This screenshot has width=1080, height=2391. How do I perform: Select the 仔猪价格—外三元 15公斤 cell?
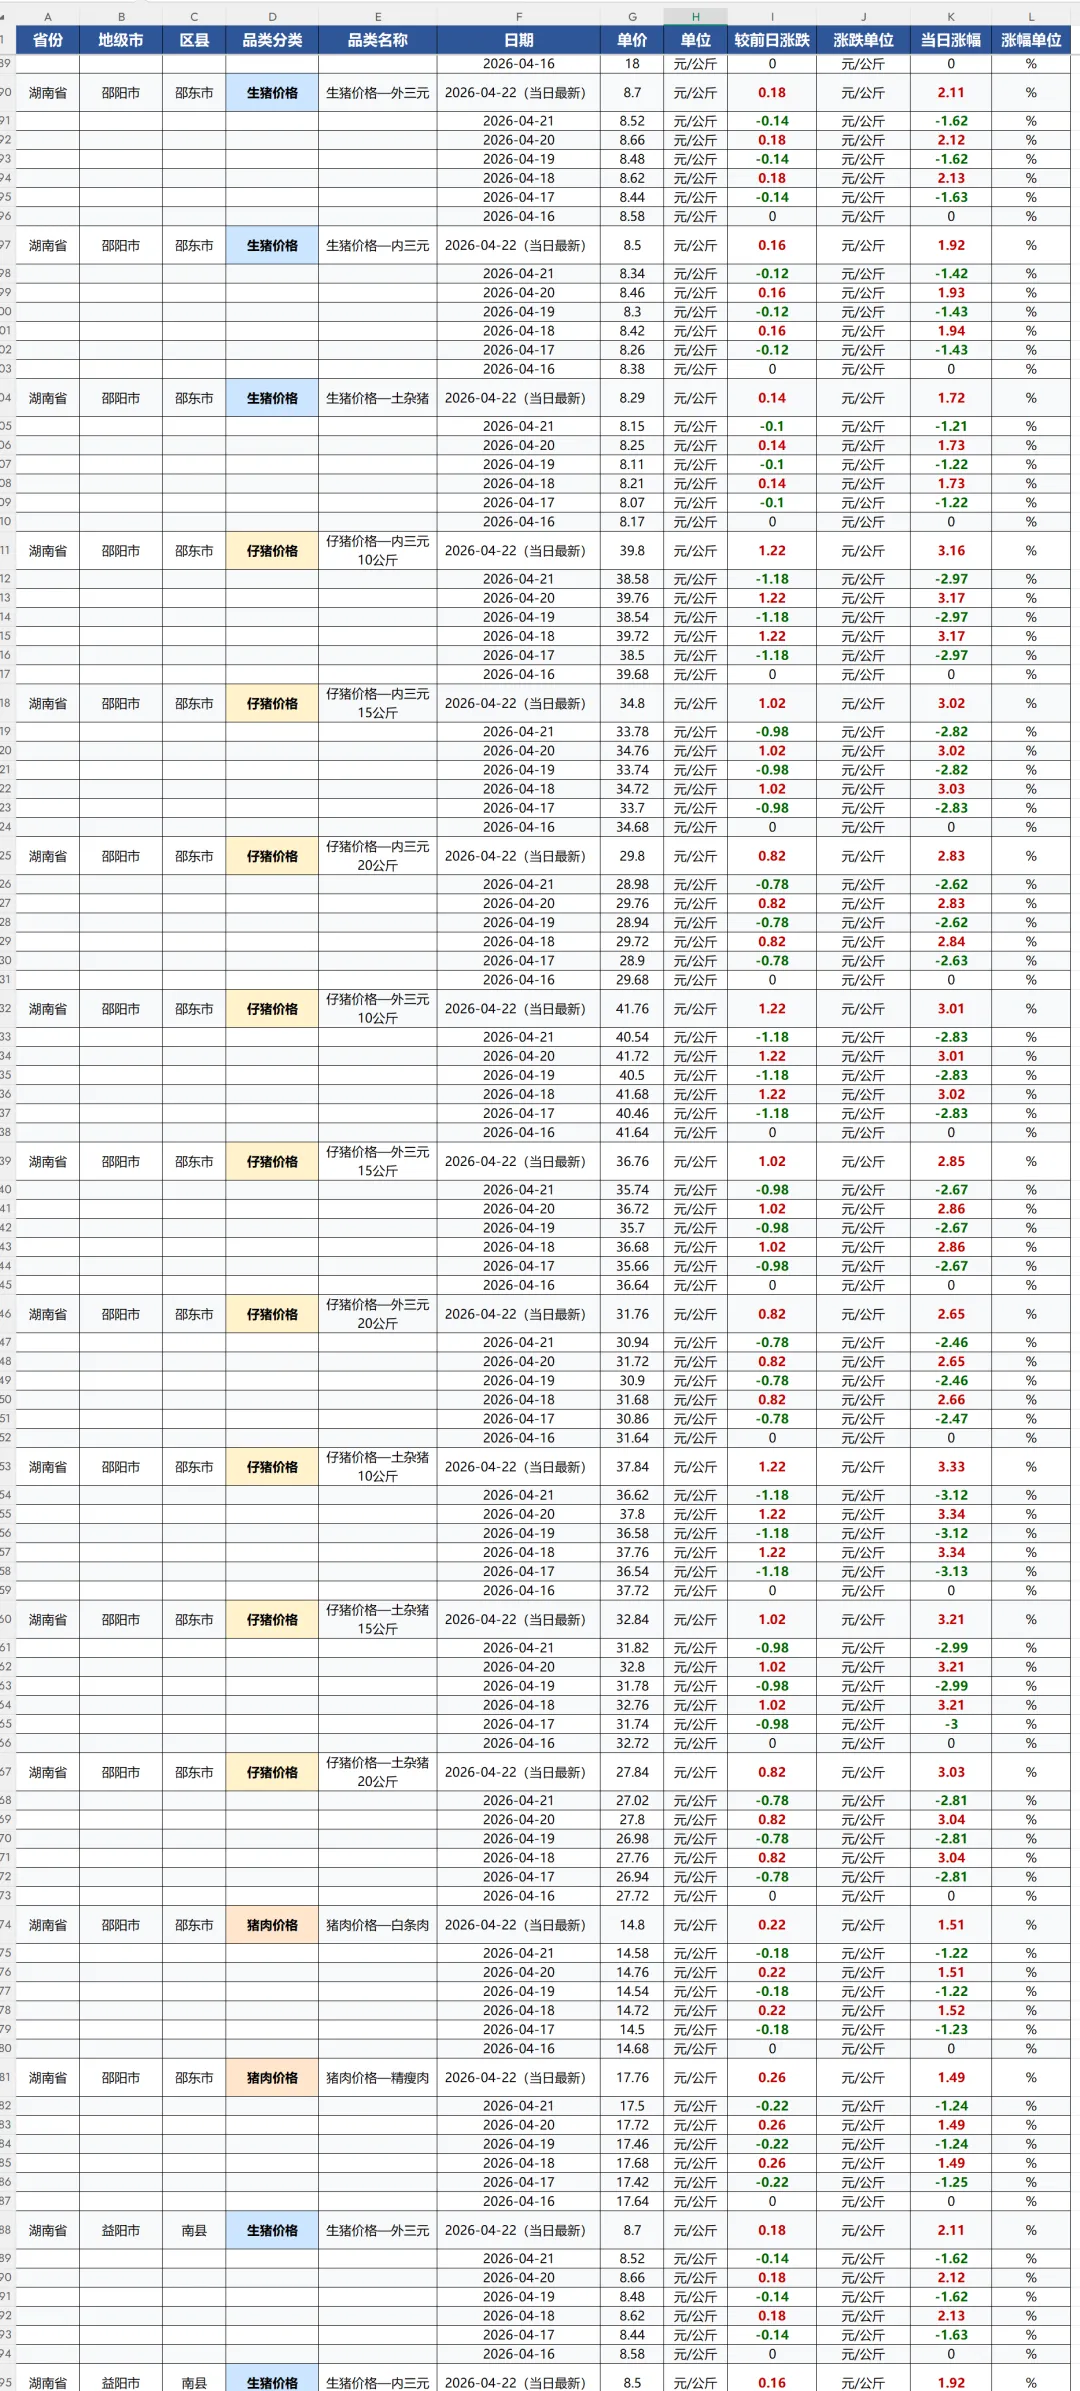click(x=378, y=1161)
